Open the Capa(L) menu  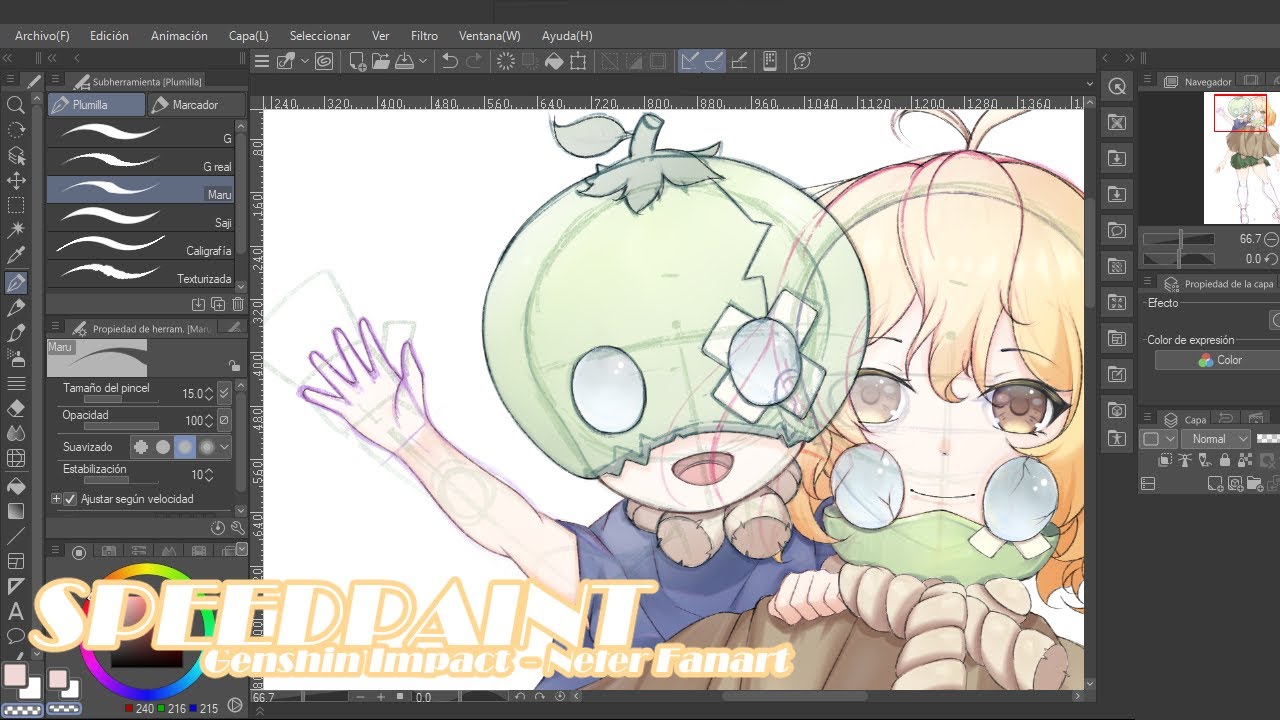(248, 36)
